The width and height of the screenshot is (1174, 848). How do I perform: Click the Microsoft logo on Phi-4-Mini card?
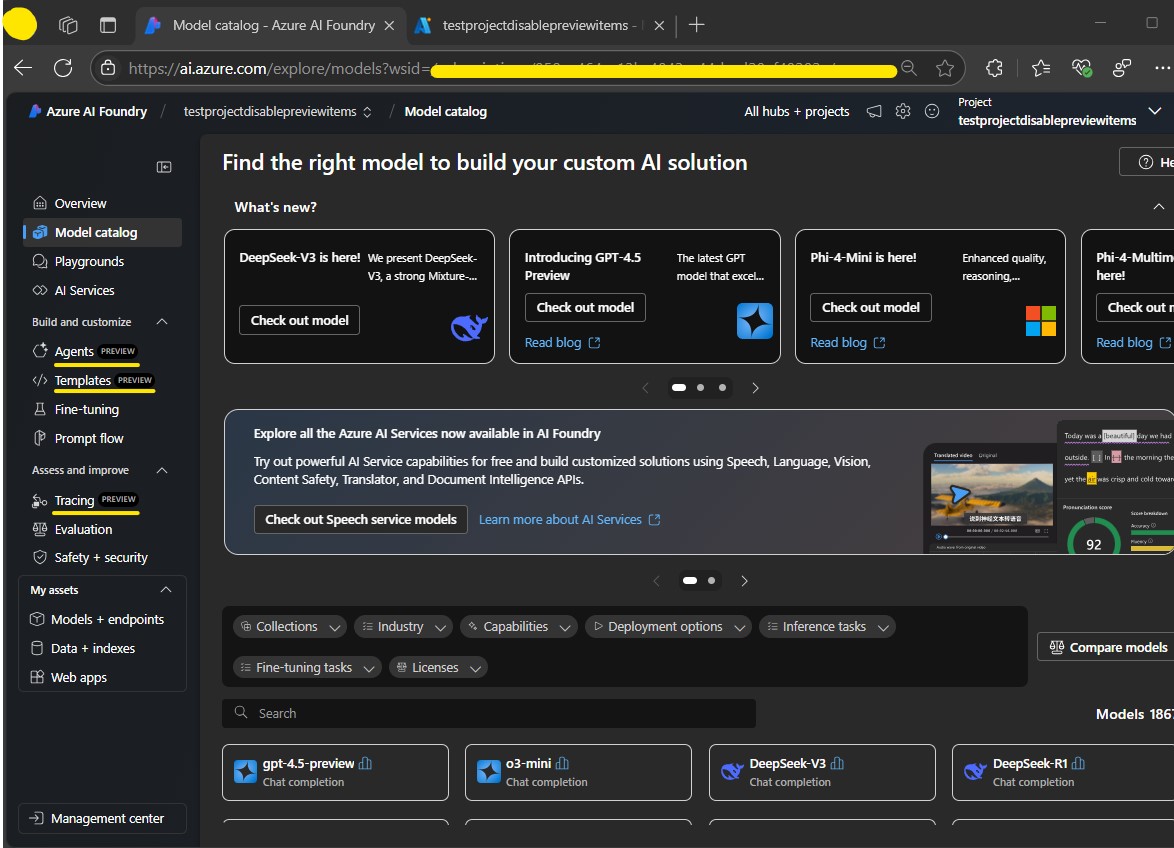1041,321
